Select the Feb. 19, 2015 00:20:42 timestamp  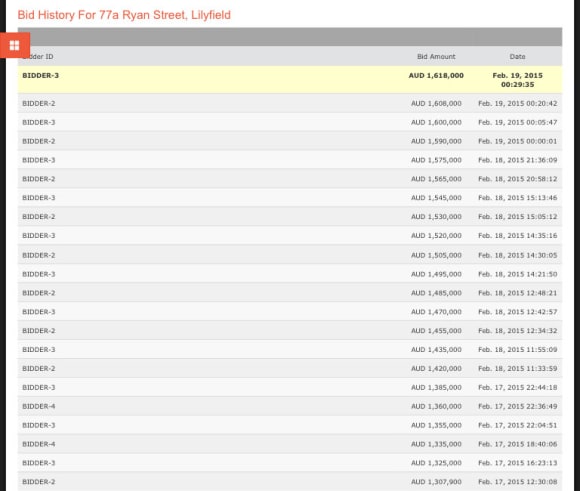tap(517, 104)
